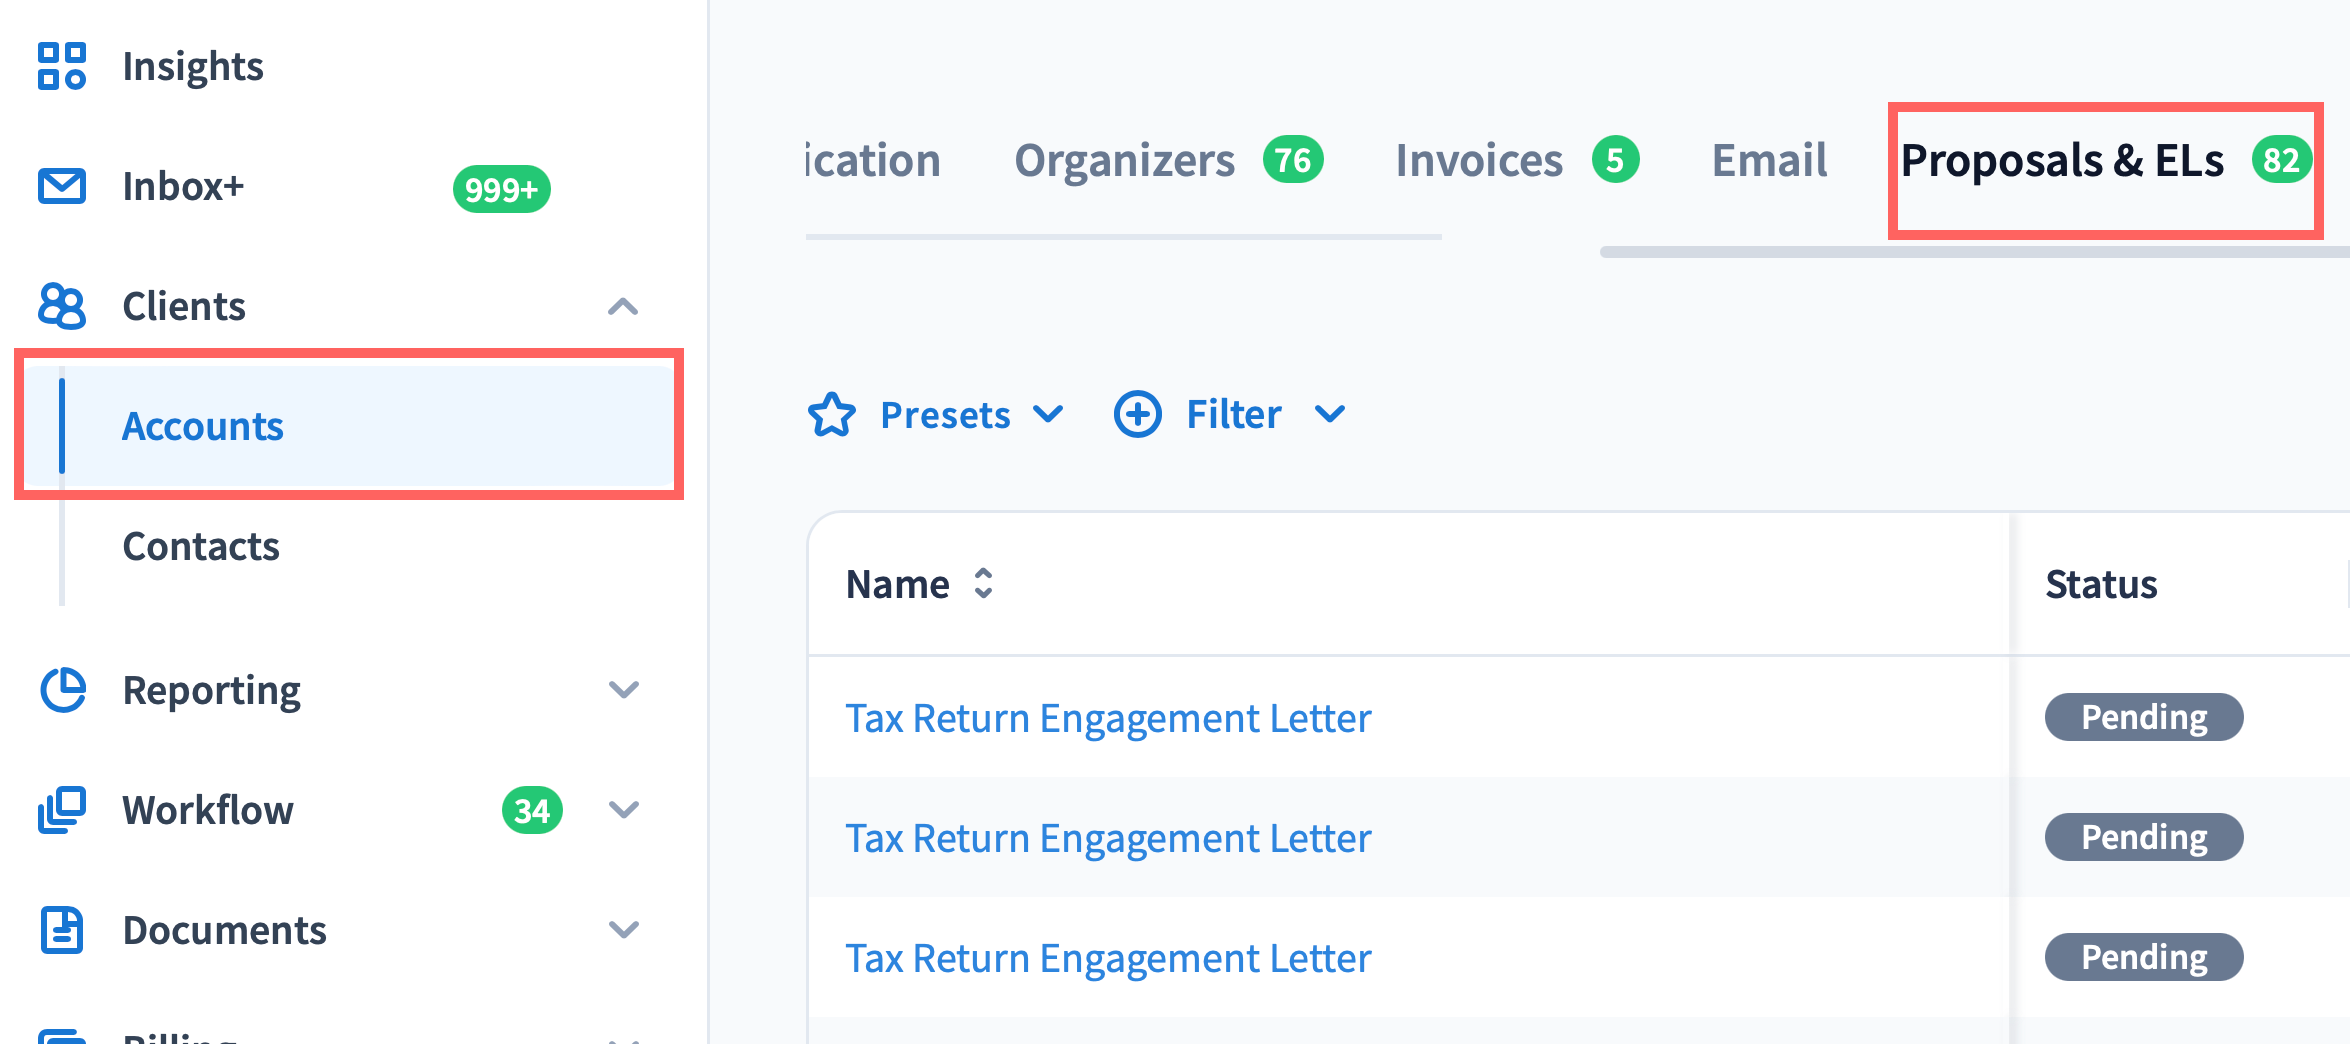Click the Documents file icon
The height and width of the screenshot is (1044, 2350).
click(x=62, y=930)
